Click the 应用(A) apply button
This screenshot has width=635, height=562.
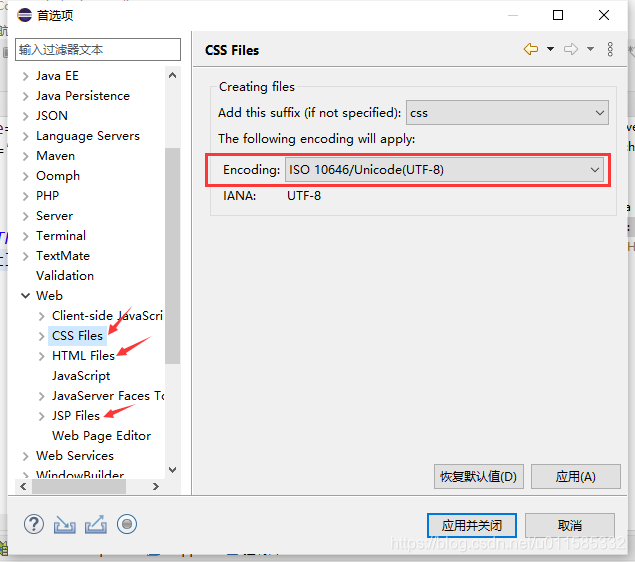click(575, 477)
